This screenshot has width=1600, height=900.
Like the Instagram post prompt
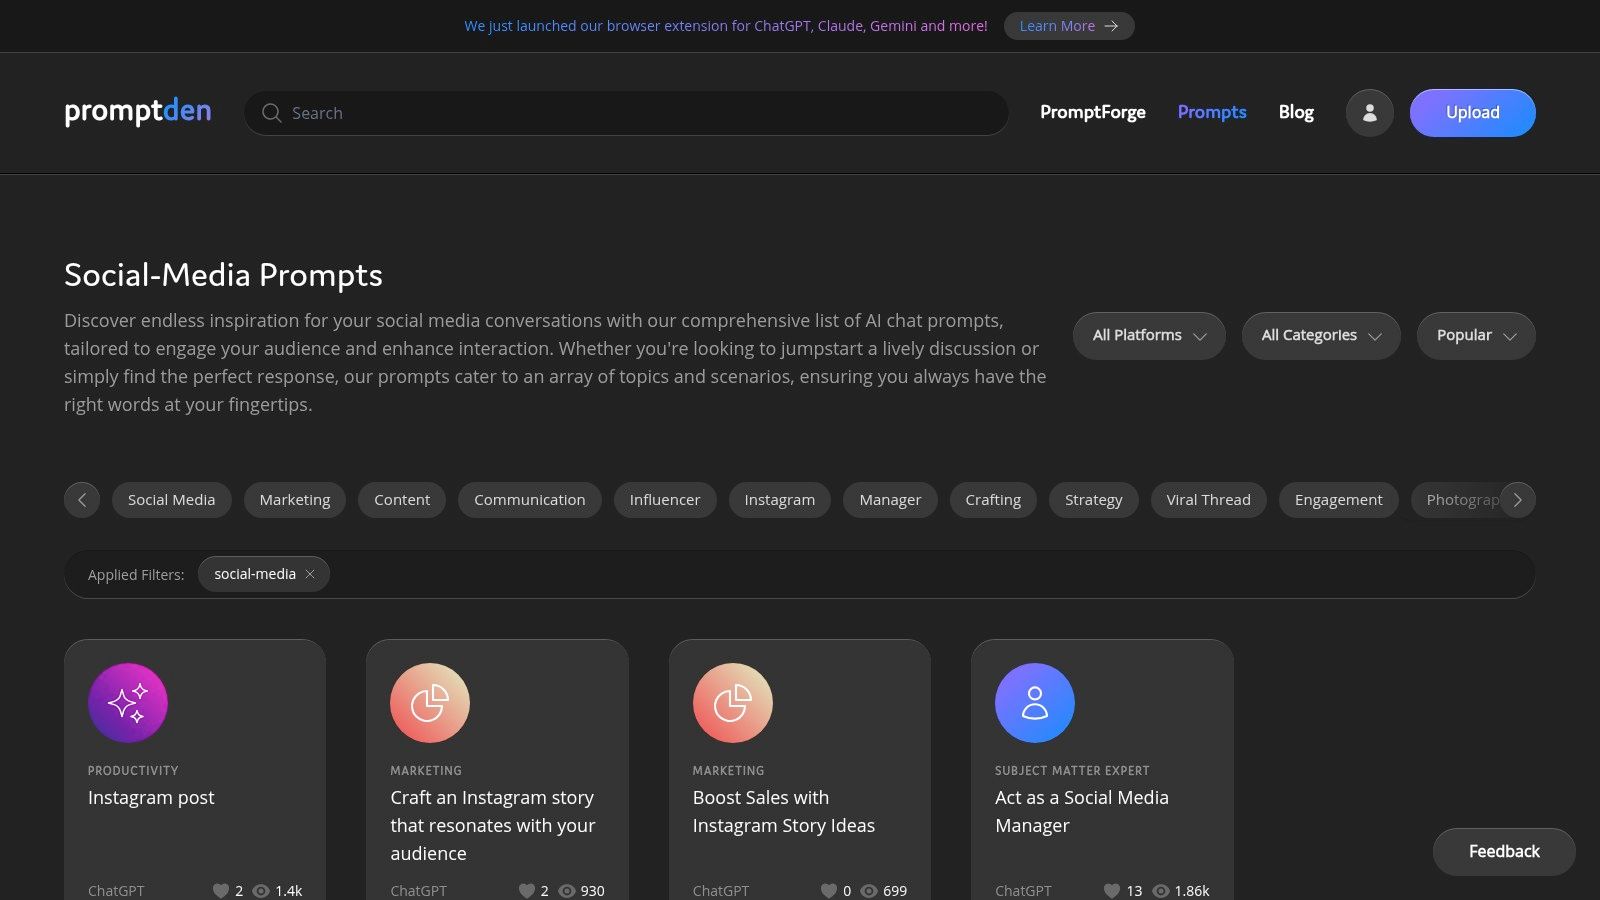click(221, 890)
